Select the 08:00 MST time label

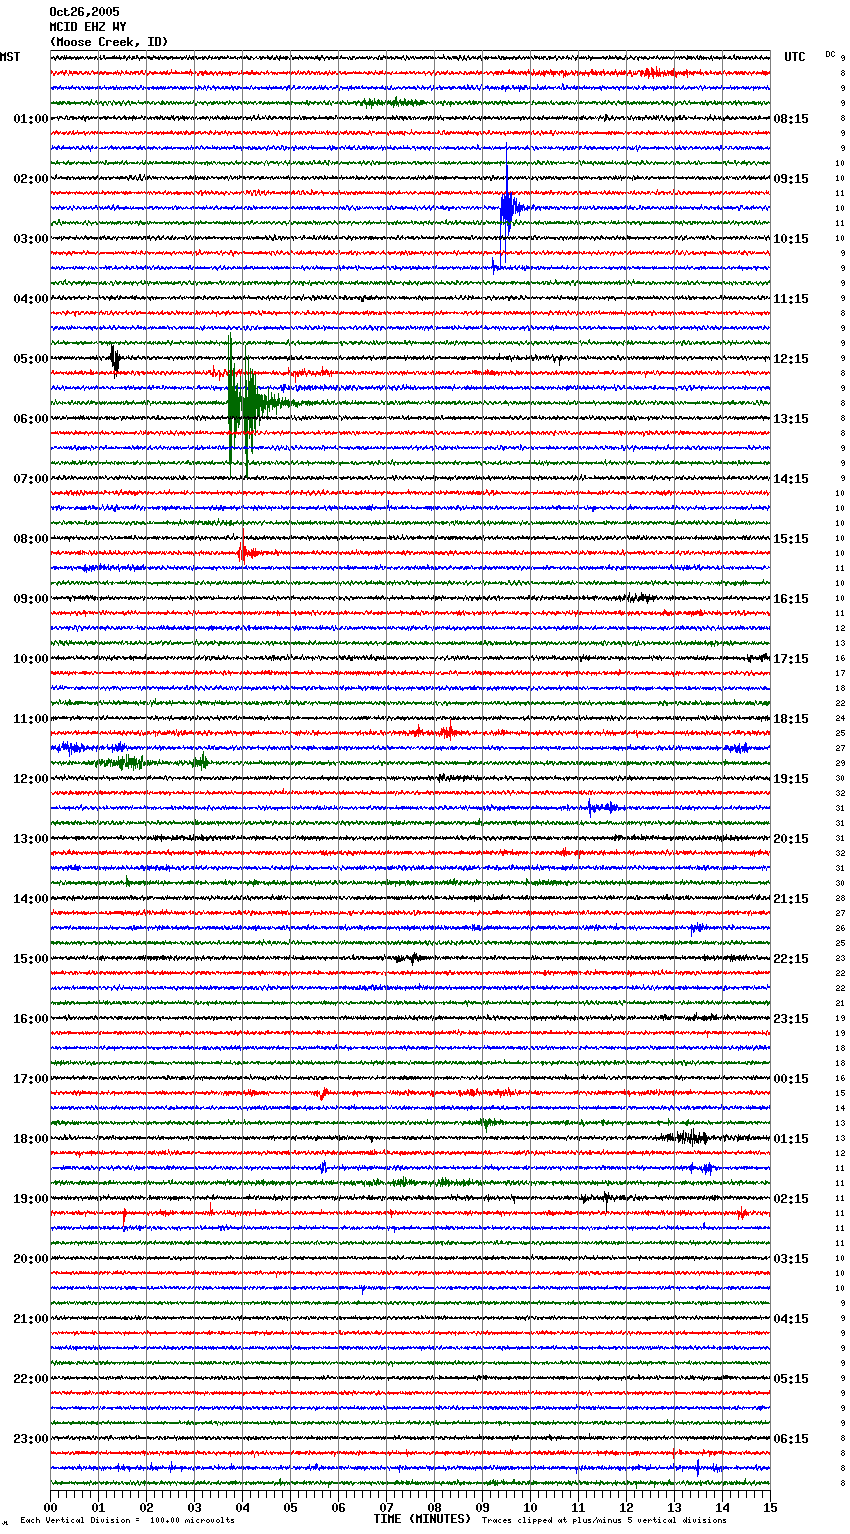30,539
